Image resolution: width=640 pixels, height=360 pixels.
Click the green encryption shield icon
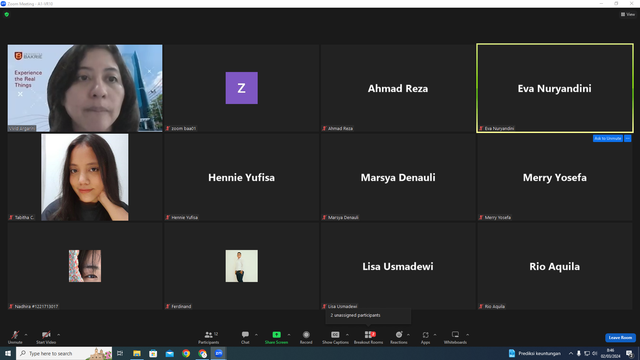coord(7,14)
